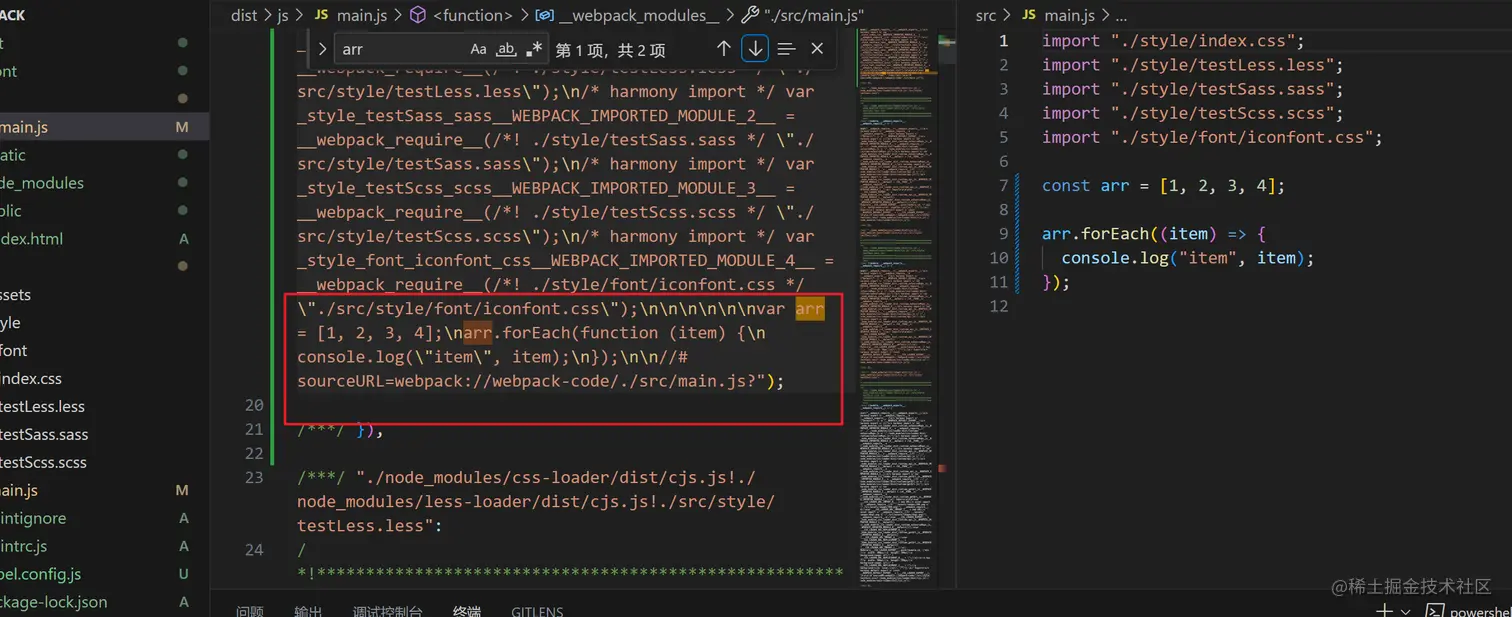This screenshot has width=1512, height=617.
Task: Click console.log("item", item) line
Action: coord(1187,257)
